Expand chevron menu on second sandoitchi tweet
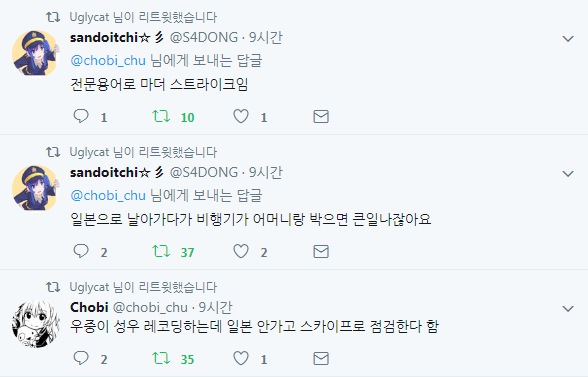 [x=568, y=174]
